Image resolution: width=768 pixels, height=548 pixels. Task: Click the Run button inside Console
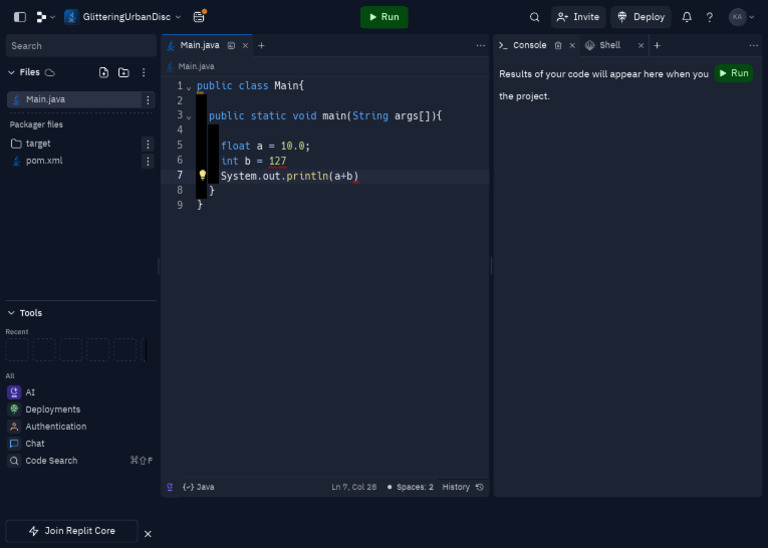point(734,73)
